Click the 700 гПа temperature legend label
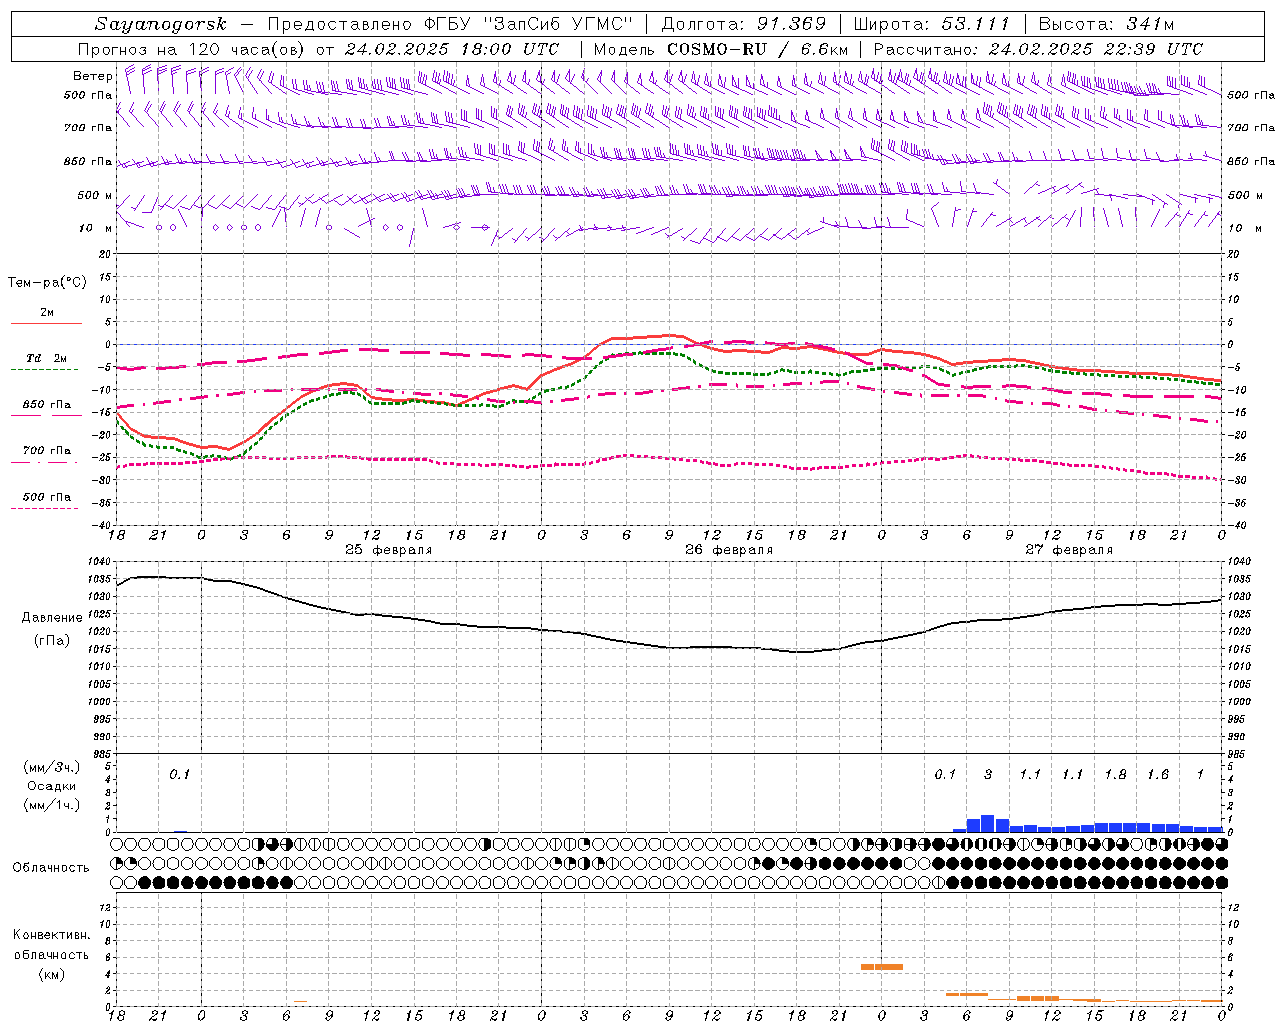 point(47,451)
